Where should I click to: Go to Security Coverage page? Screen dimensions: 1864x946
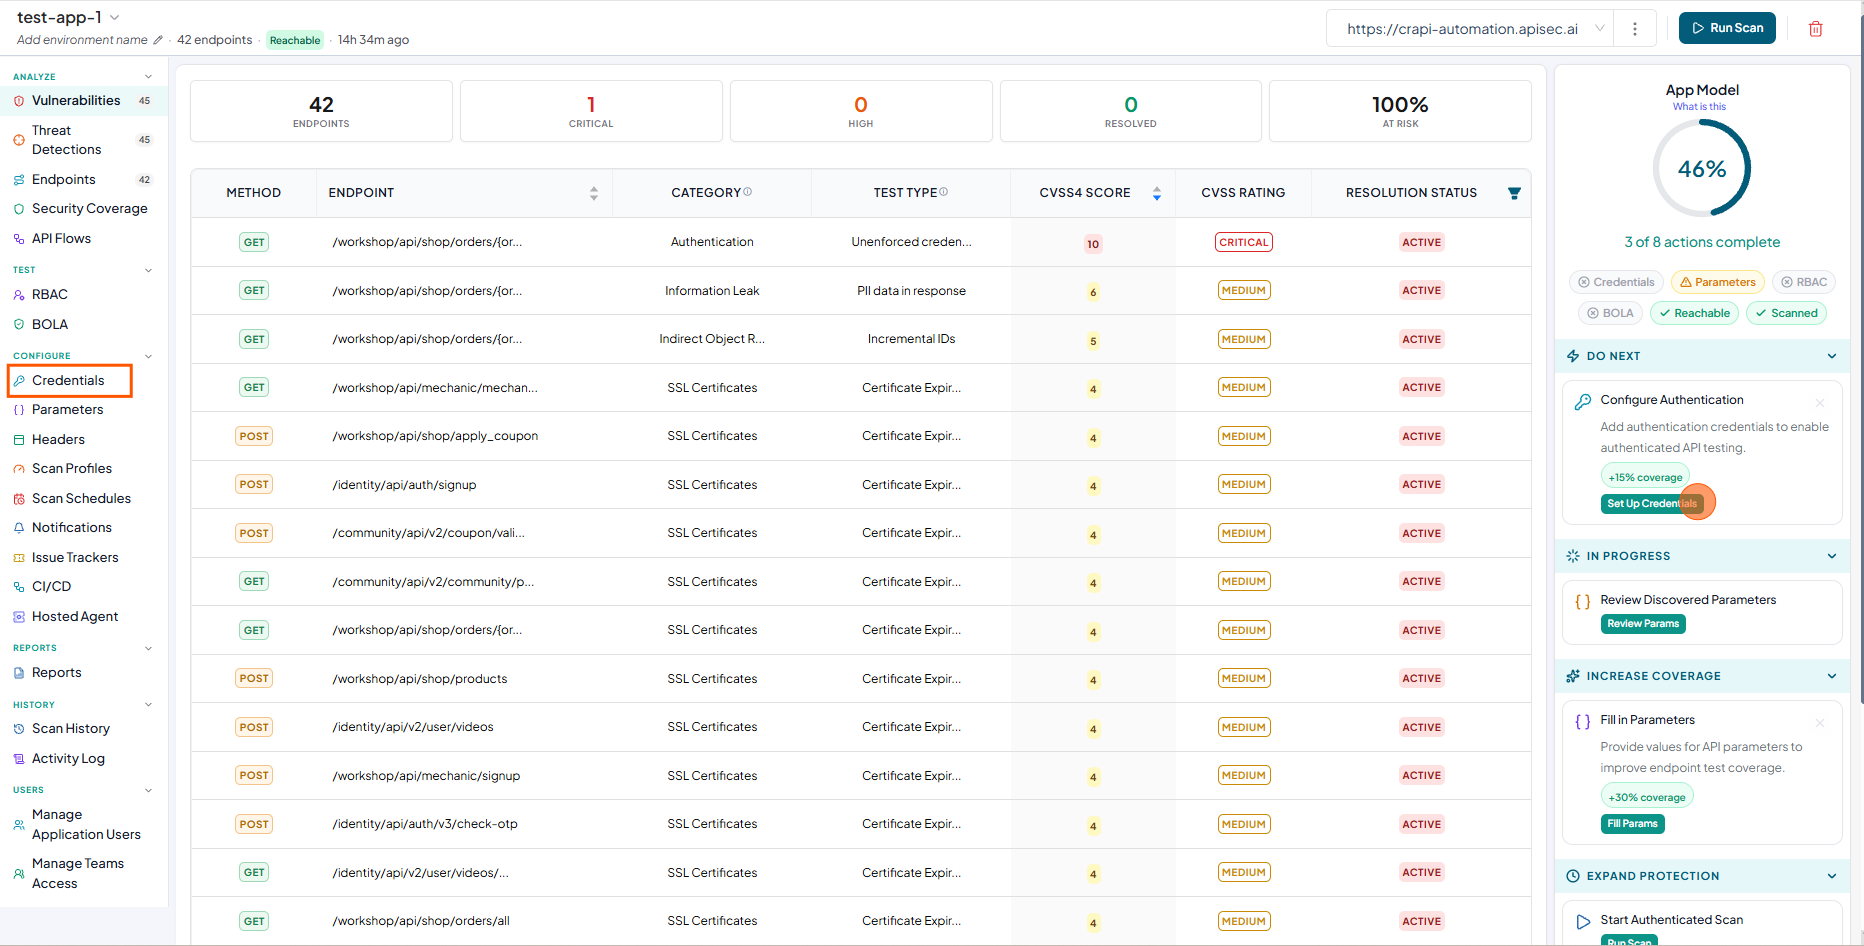tap(89, 209)
